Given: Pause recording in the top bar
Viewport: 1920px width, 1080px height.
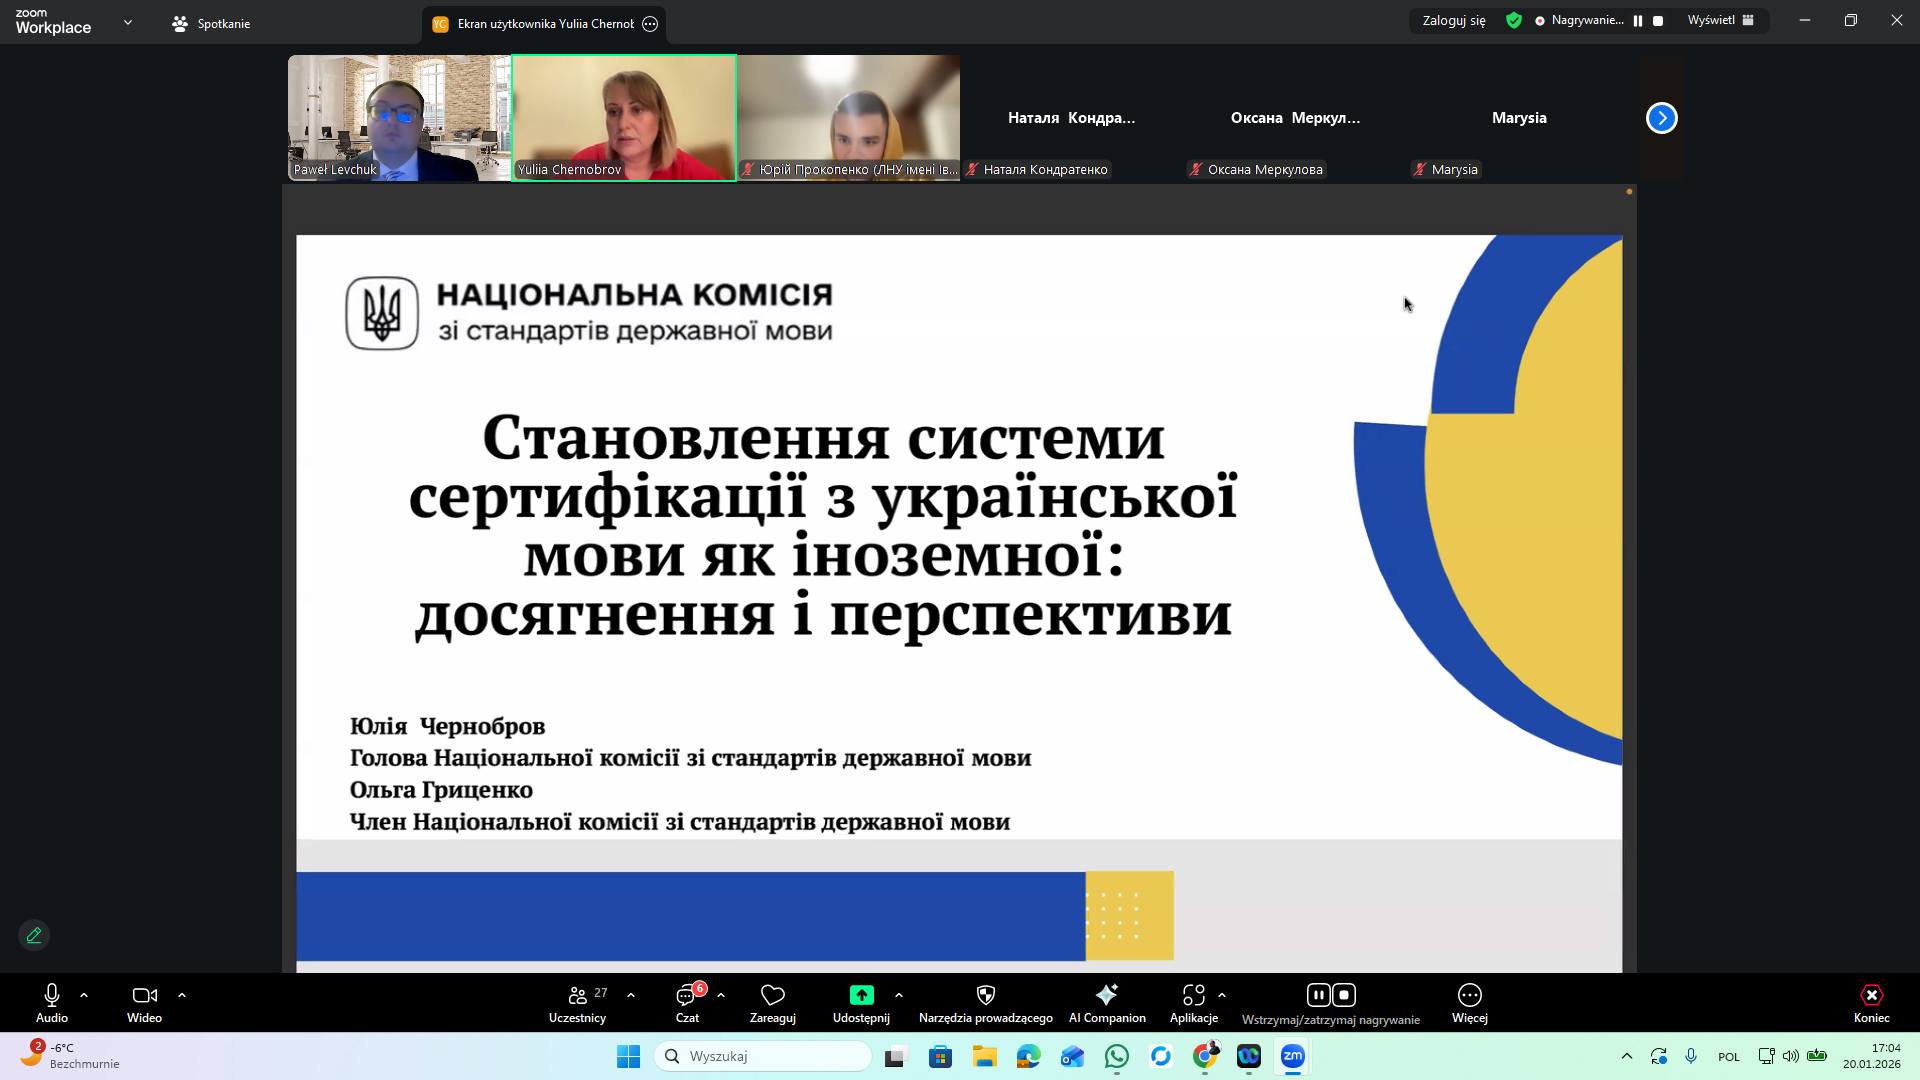Looking at the screenshot, I should (1638, 20).
